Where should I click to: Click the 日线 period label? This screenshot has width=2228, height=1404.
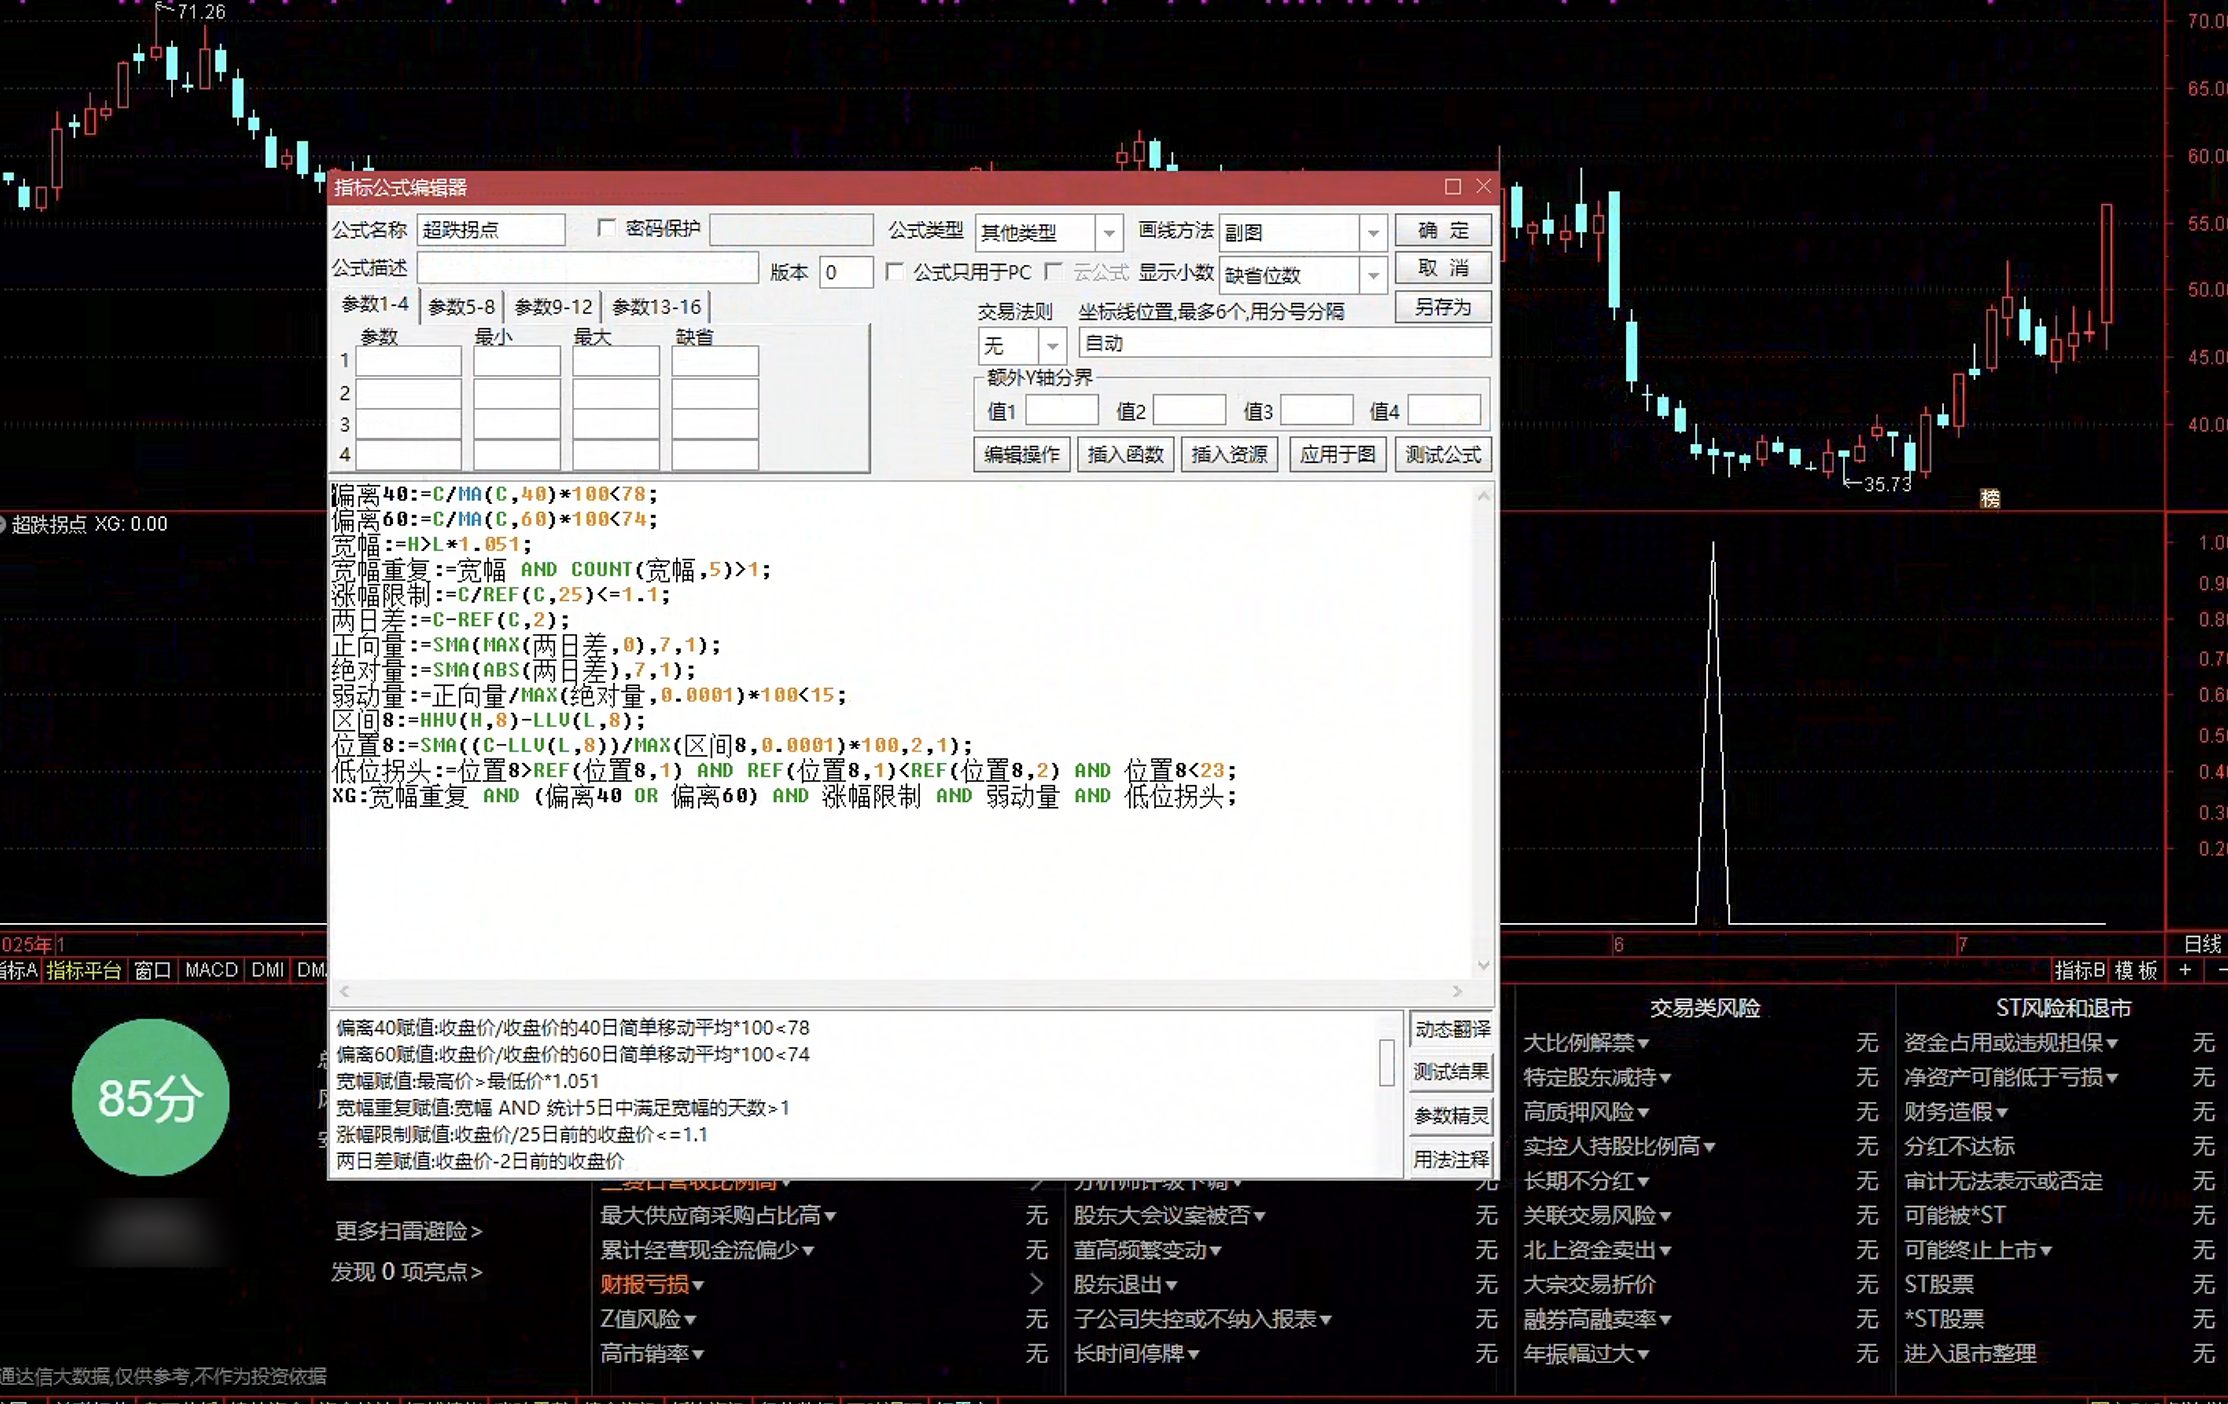pyautogui.click(x=2202, y=944)
